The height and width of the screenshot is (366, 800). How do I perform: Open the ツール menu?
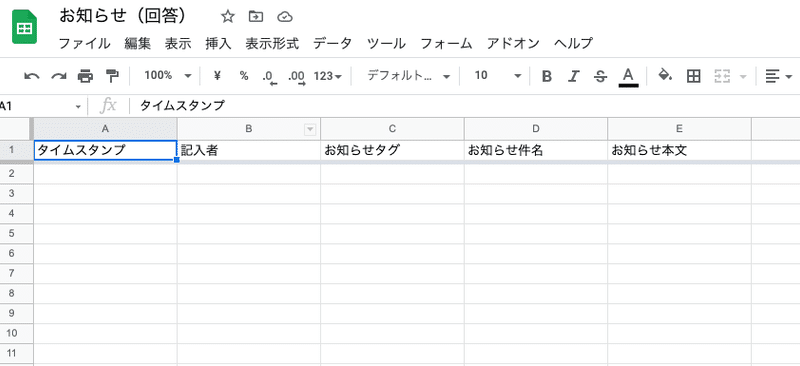tap(386, 43)
